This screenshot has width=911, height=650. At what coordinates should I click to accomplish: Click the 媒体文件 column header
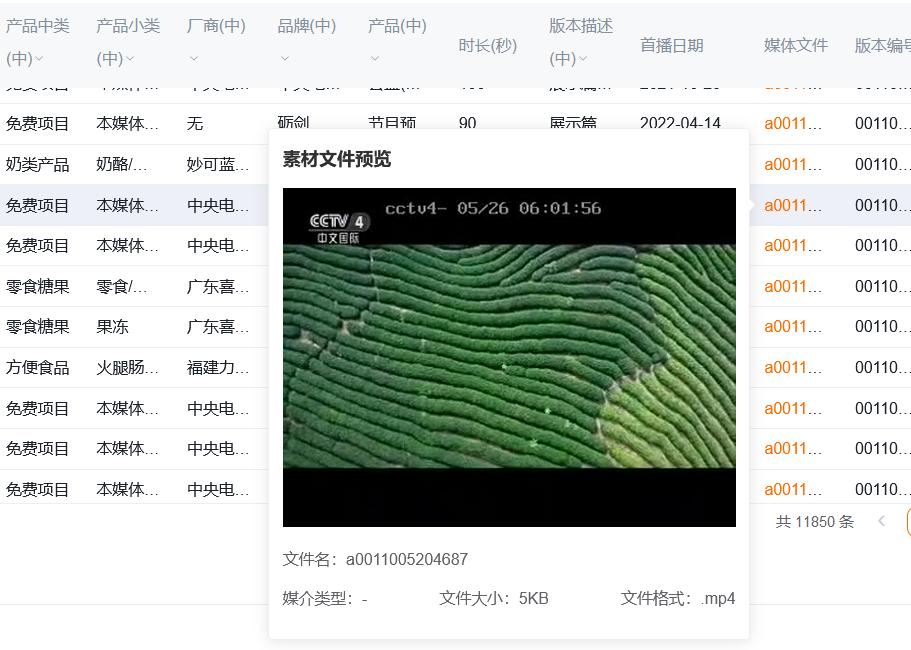[x=795, y=45]
